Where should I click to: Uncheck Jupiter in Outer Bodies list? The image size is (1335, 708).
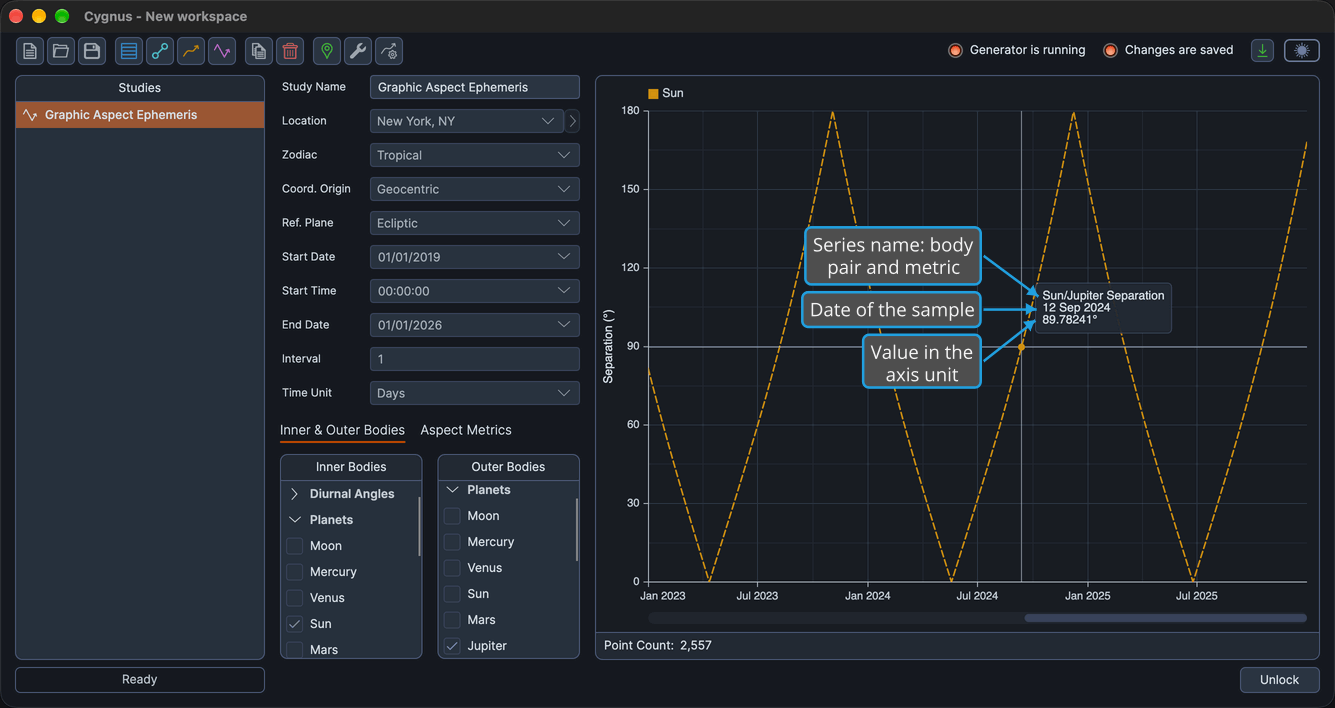452,646
